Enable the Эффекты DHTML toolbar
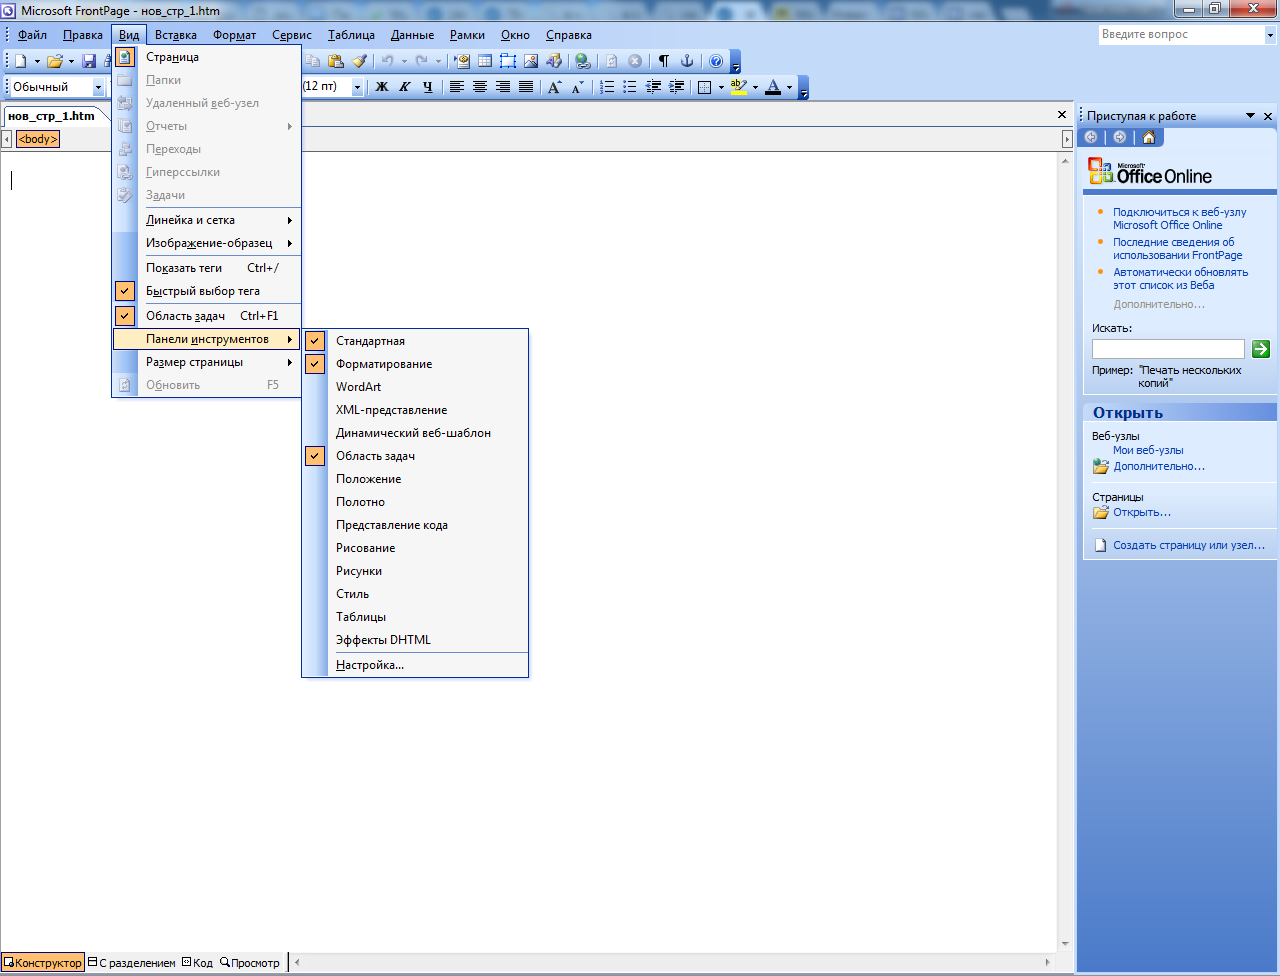The height and width of the screenshot is (976, 1280). tap(415, 640)
